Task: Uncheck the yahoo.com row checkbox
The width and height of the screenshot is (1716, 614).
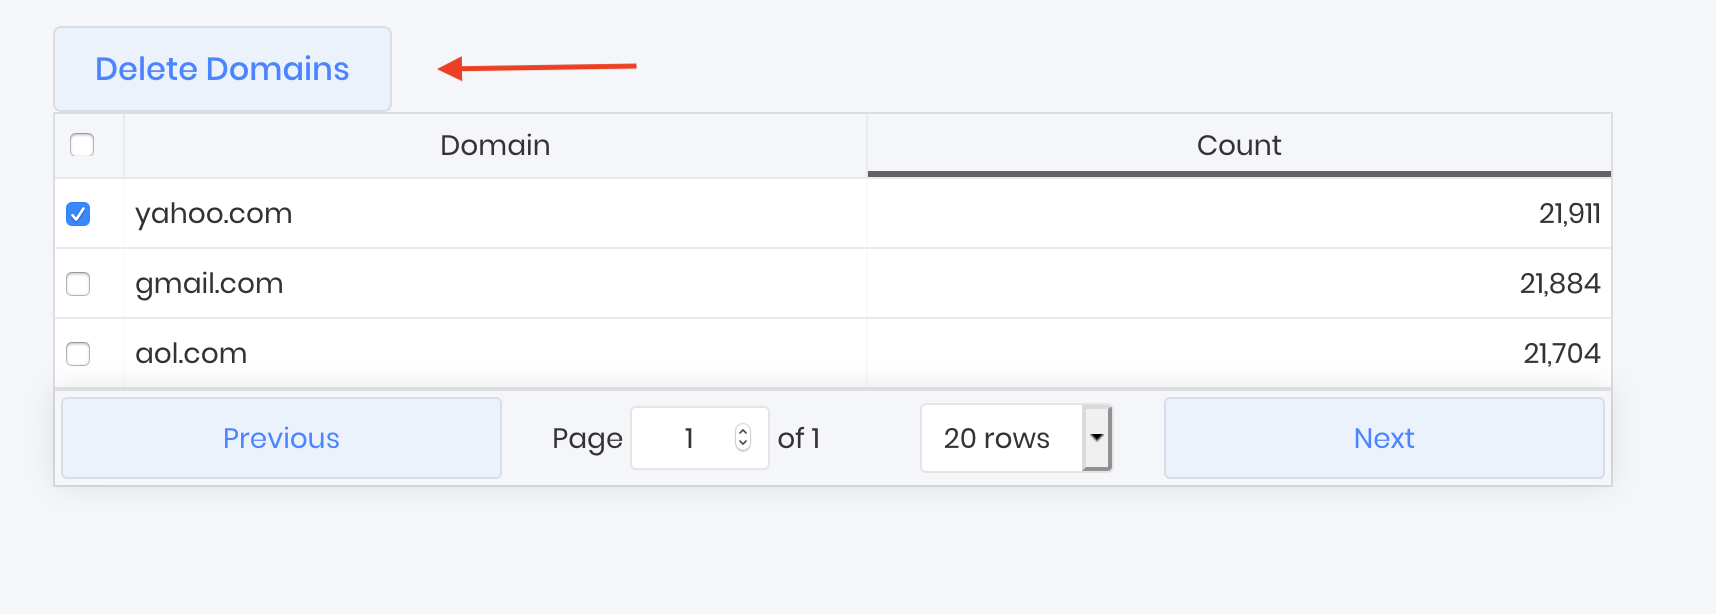Action: pos(78,214)
